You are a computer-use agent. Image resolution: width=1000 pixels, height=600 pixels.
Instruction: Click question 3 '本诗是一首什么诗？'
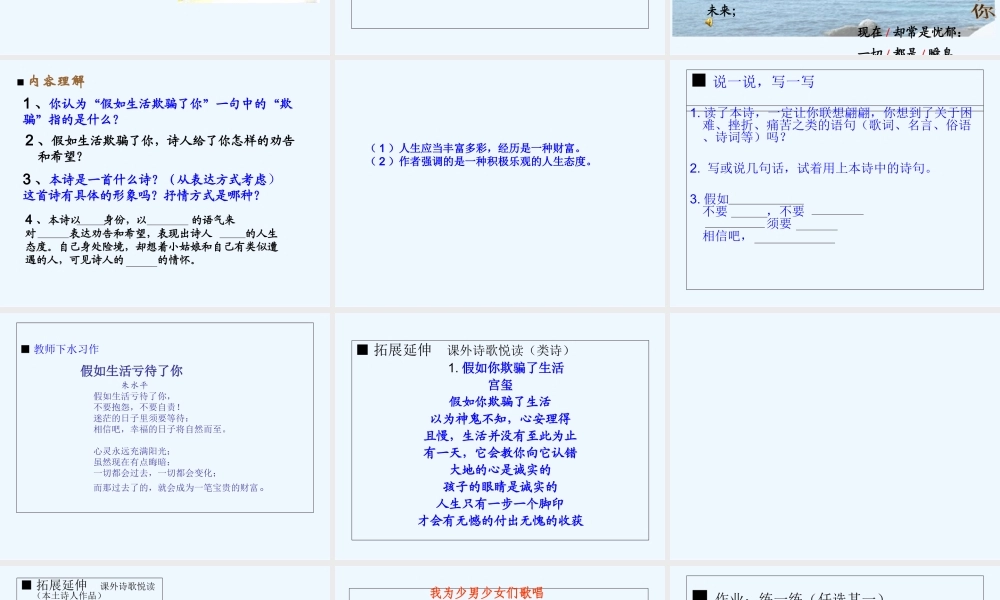pyautogui.click(x=149, y=180)
